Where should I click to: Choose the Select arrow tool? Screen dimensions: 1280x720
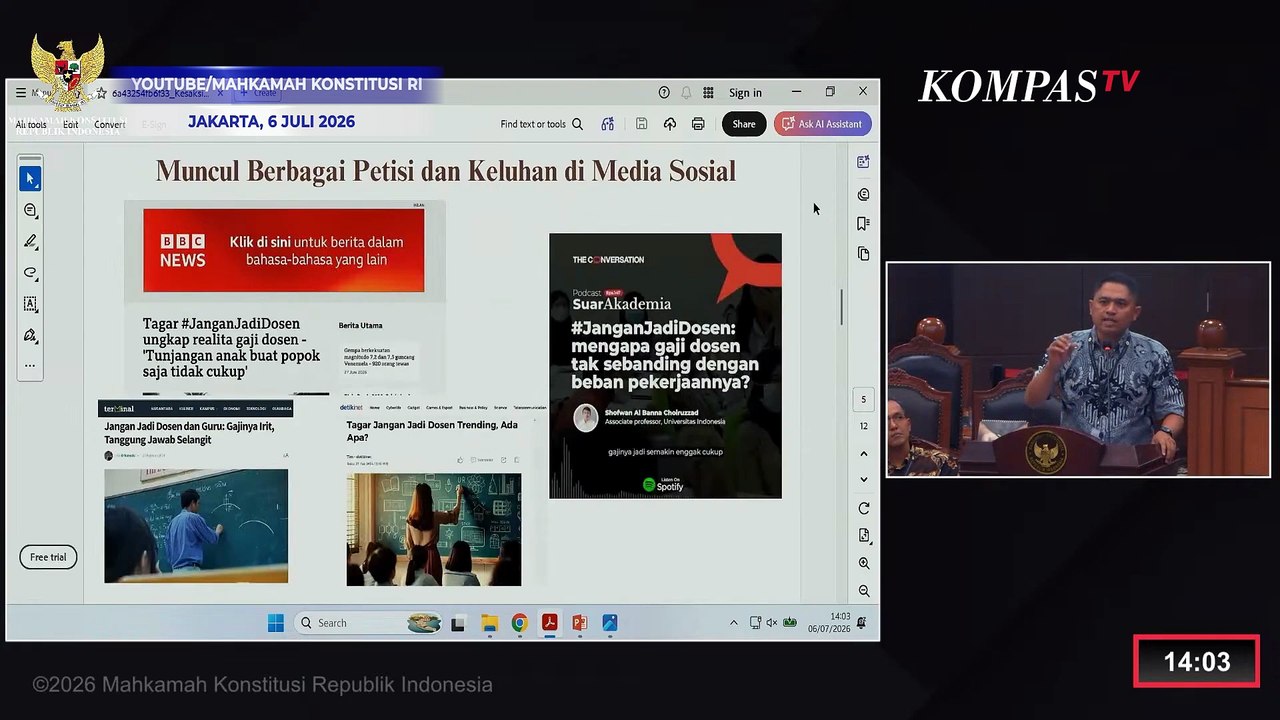(30, 178)
